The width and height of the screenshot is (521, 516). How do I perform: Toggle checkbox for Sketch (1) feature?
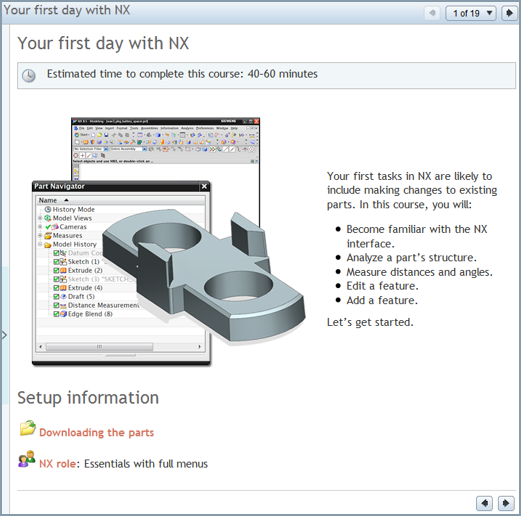coord(56,262)
